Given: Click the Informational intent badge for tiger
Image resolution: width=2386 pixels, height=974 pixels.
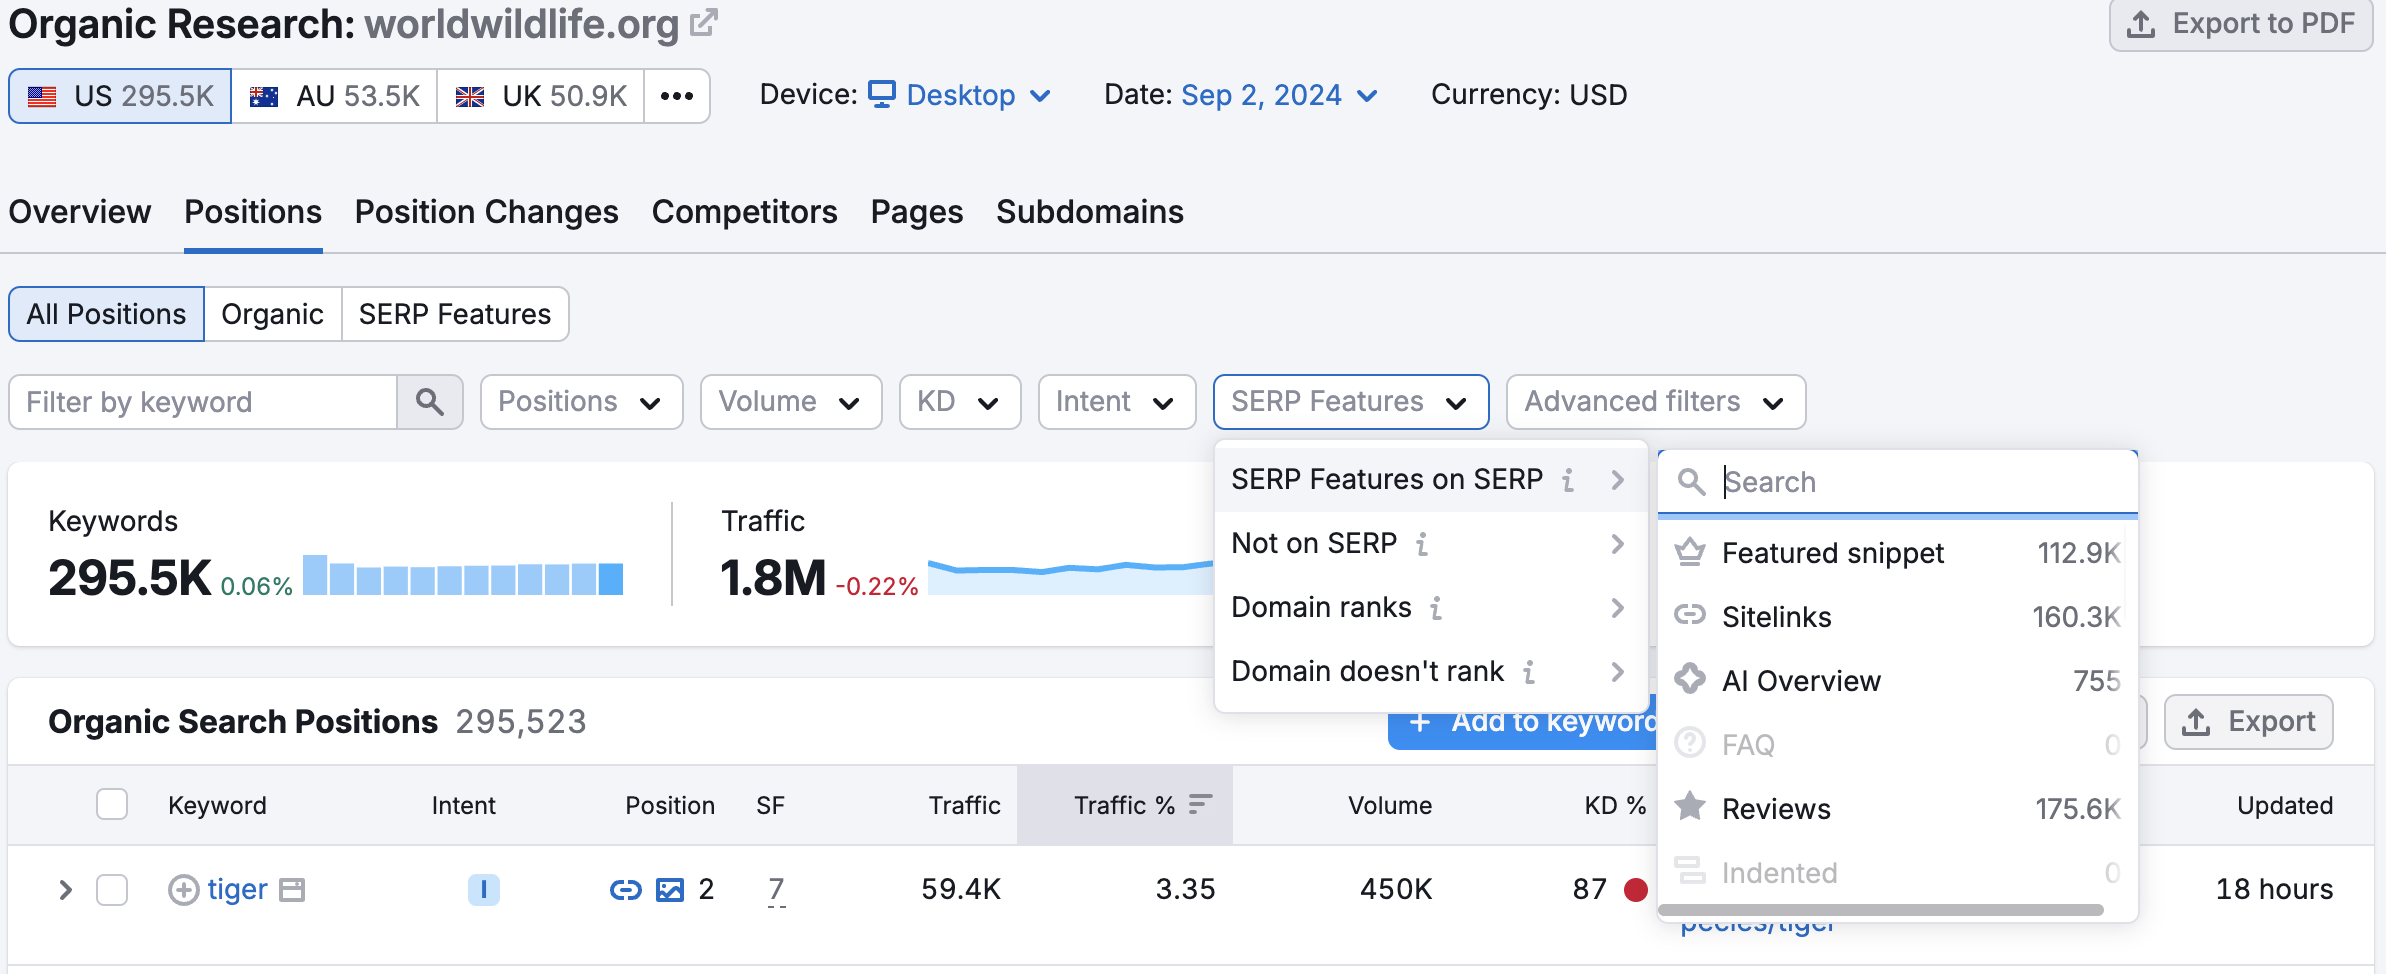Looking at the screenshot, I should [484, 889].
